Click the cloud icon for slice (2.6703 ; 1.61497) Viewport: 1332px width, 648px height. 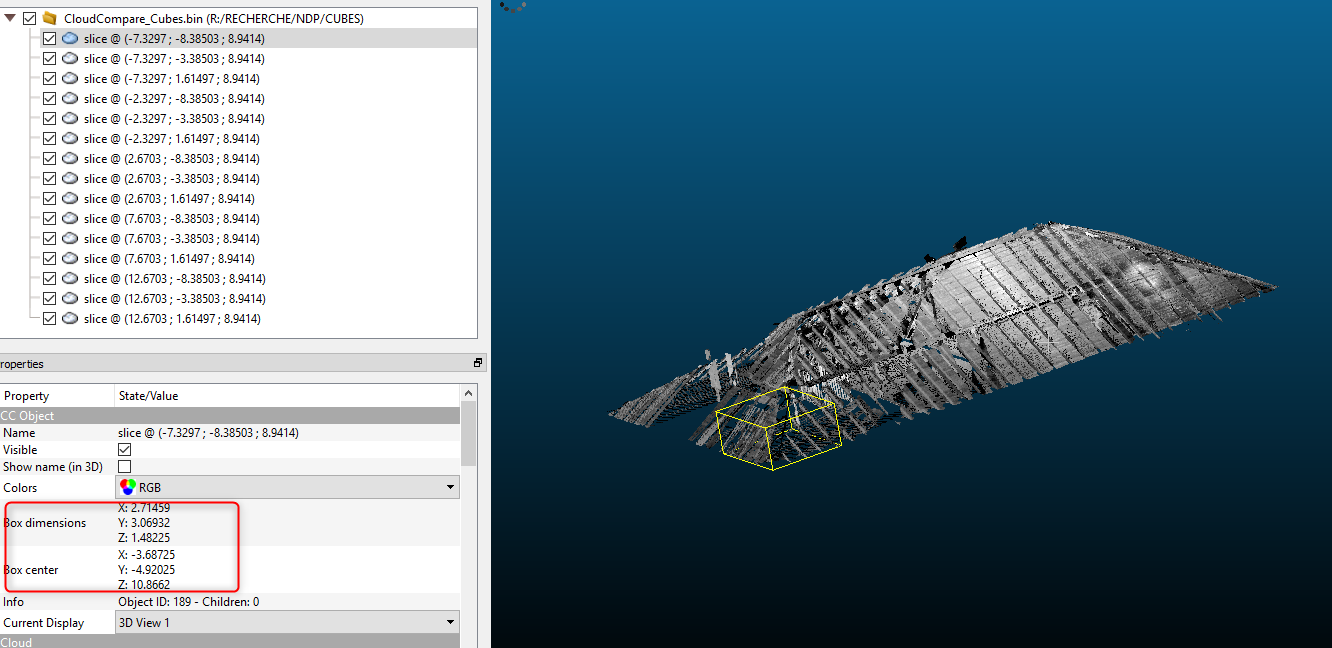click(70, 198)
